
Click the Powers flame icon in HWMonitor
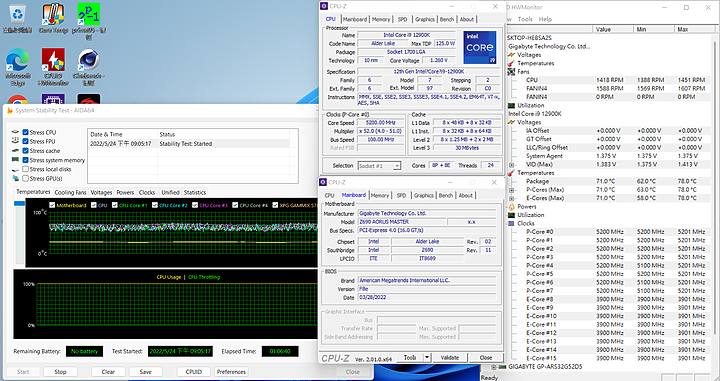(511, 207)
